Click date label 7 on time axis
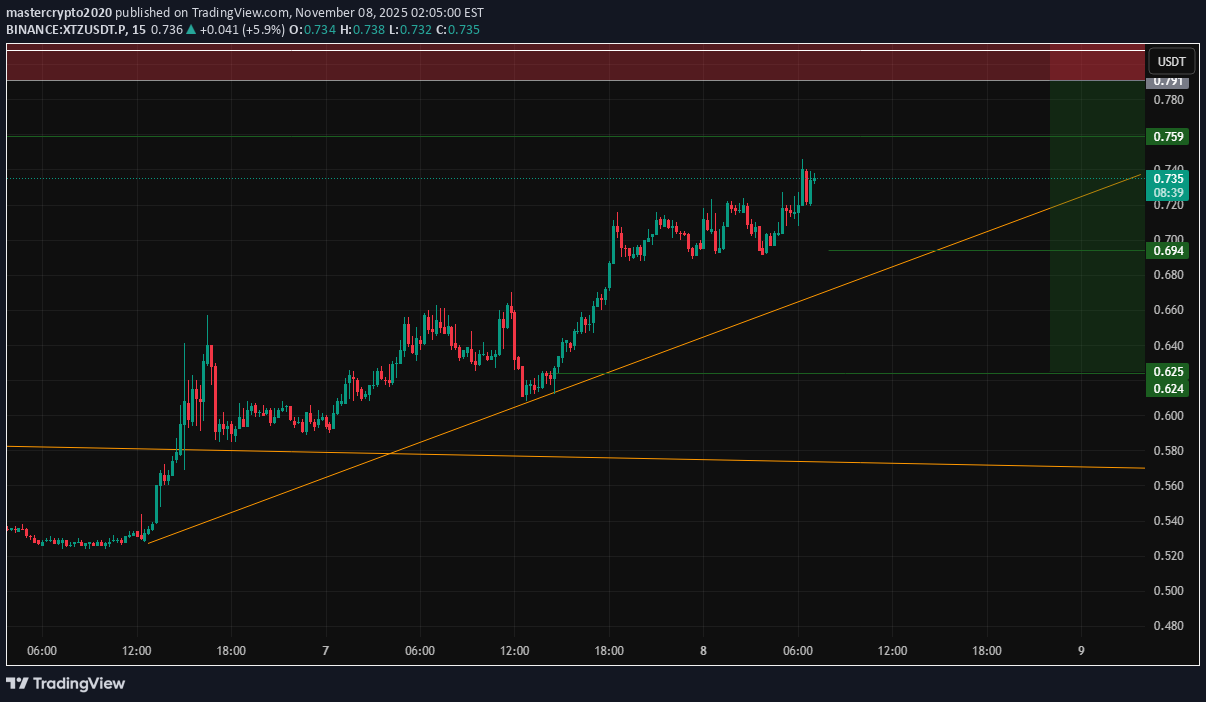1206x702 pixels. pos(325,650)
